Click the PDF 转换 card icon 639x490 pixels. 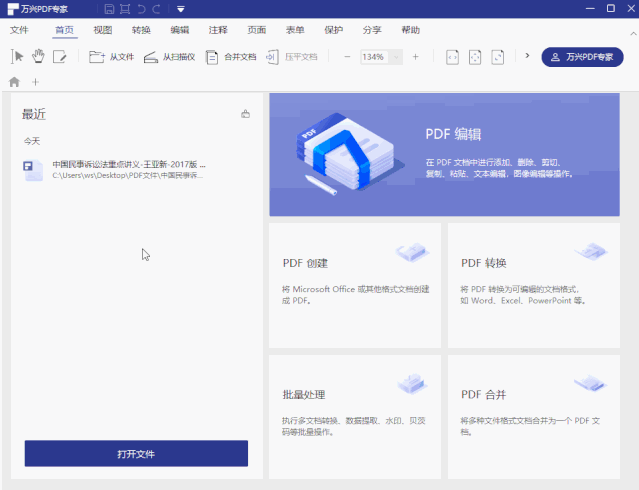pyautogui.click(x=591, y=251)
